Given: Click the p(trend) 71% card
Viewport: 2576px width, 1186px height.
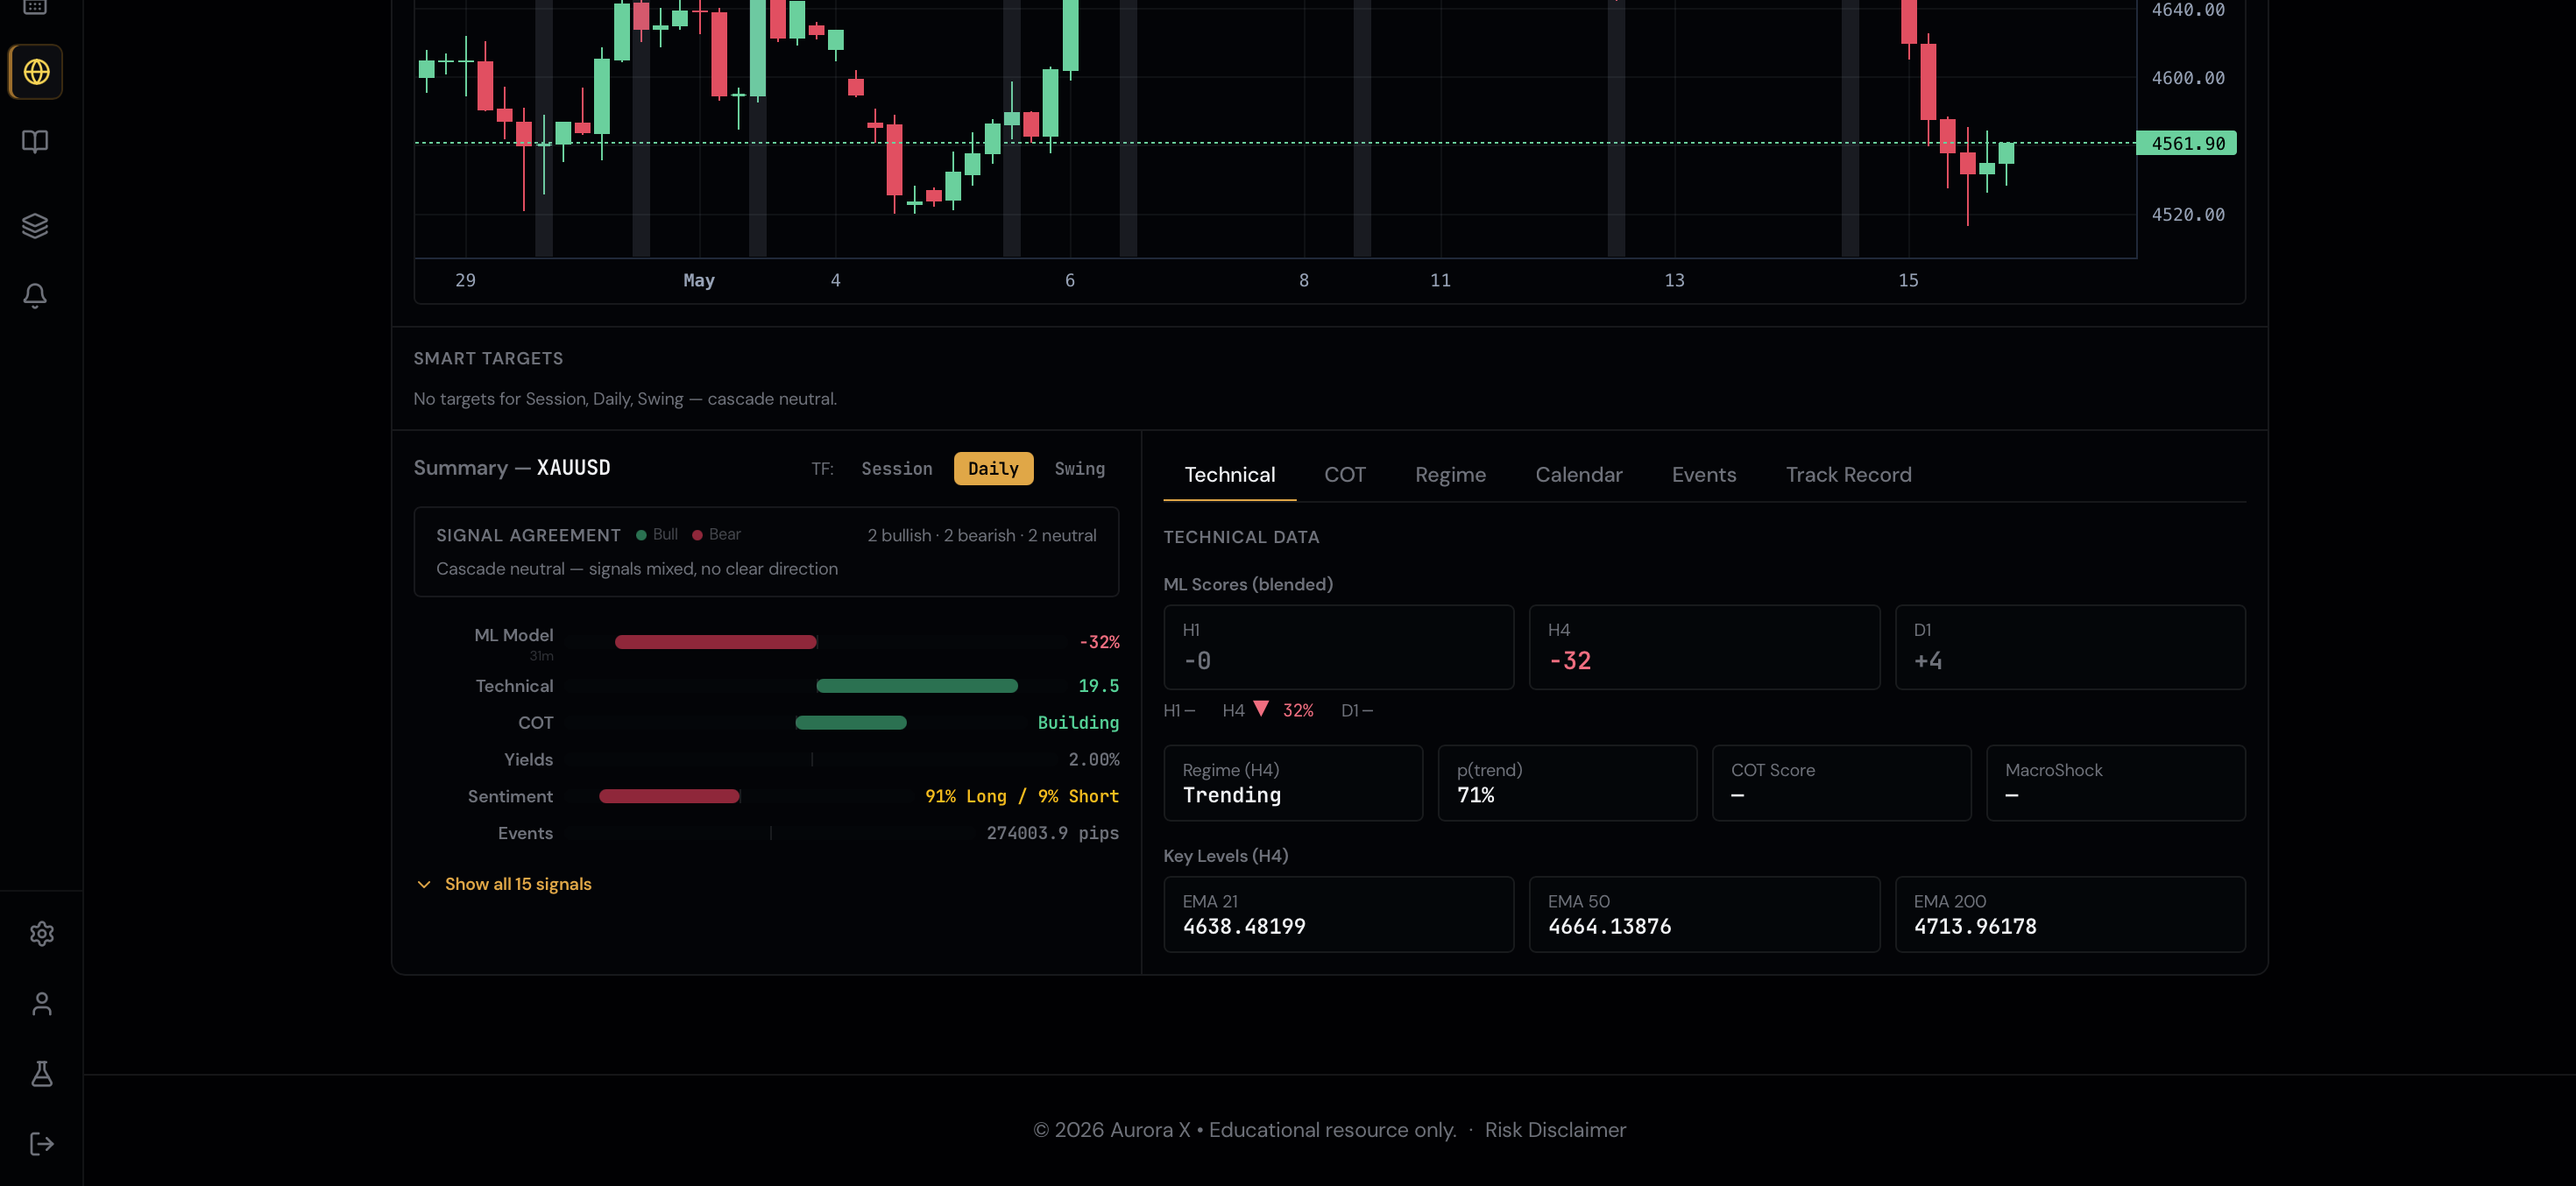Looking at the screenshot, I should click(1567, 783).
